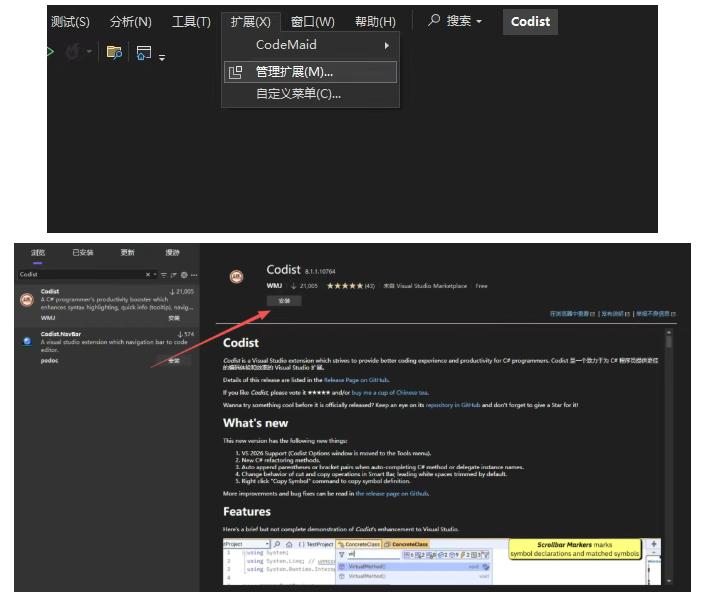Click the search icon in the demo navigation bar
Image resolution: width=725 pixels, height=607 pixels.
pos(277,545)
